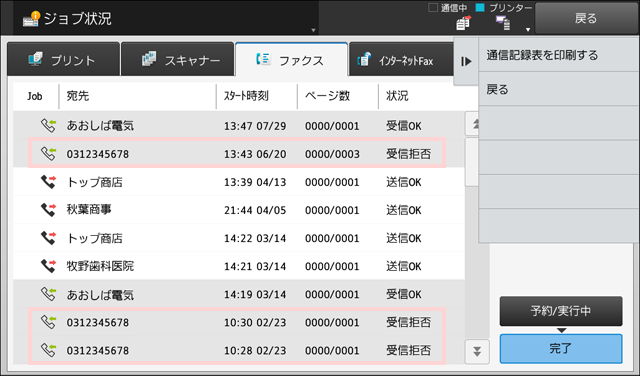
Task: Toggle the 通信中 indicator box
Action: tap(433, 8)
